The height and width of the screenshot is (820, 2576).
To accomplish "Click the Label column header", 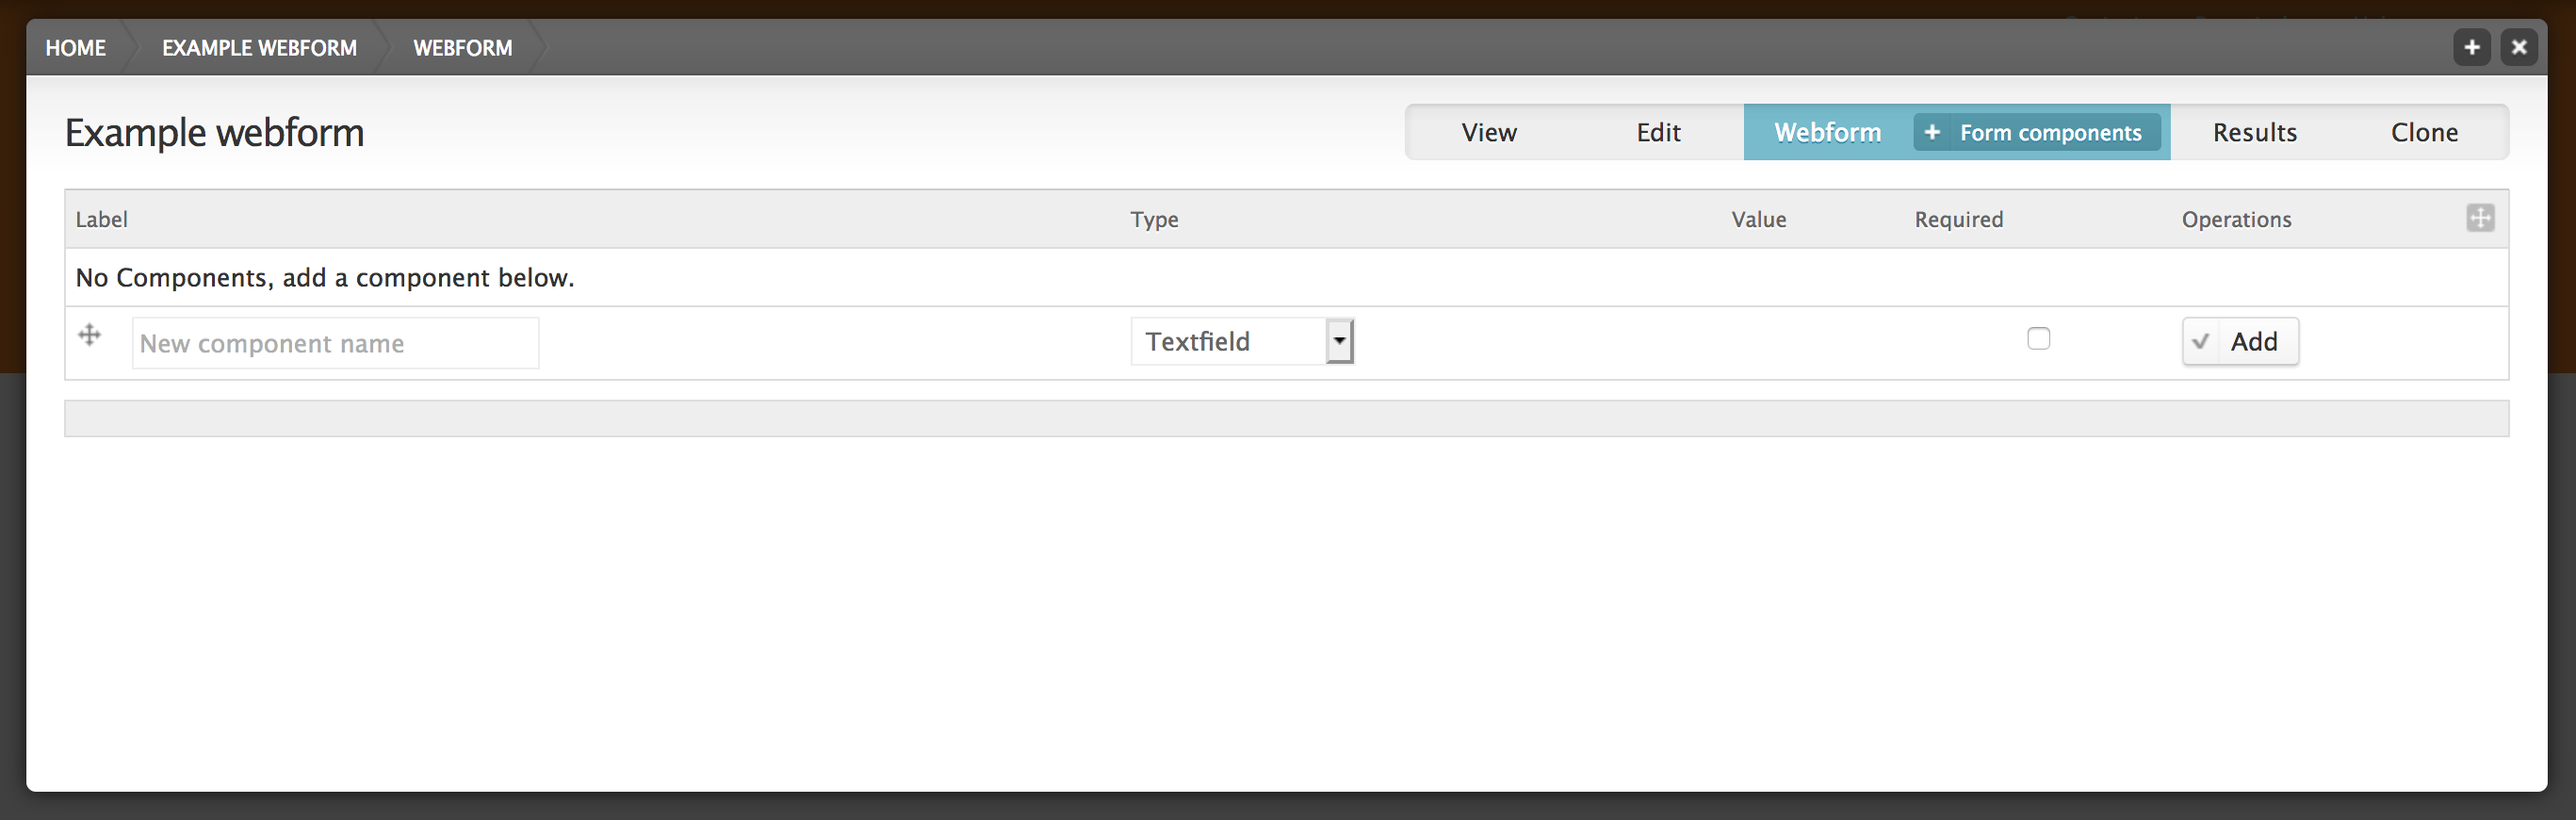I will (101, 219).
